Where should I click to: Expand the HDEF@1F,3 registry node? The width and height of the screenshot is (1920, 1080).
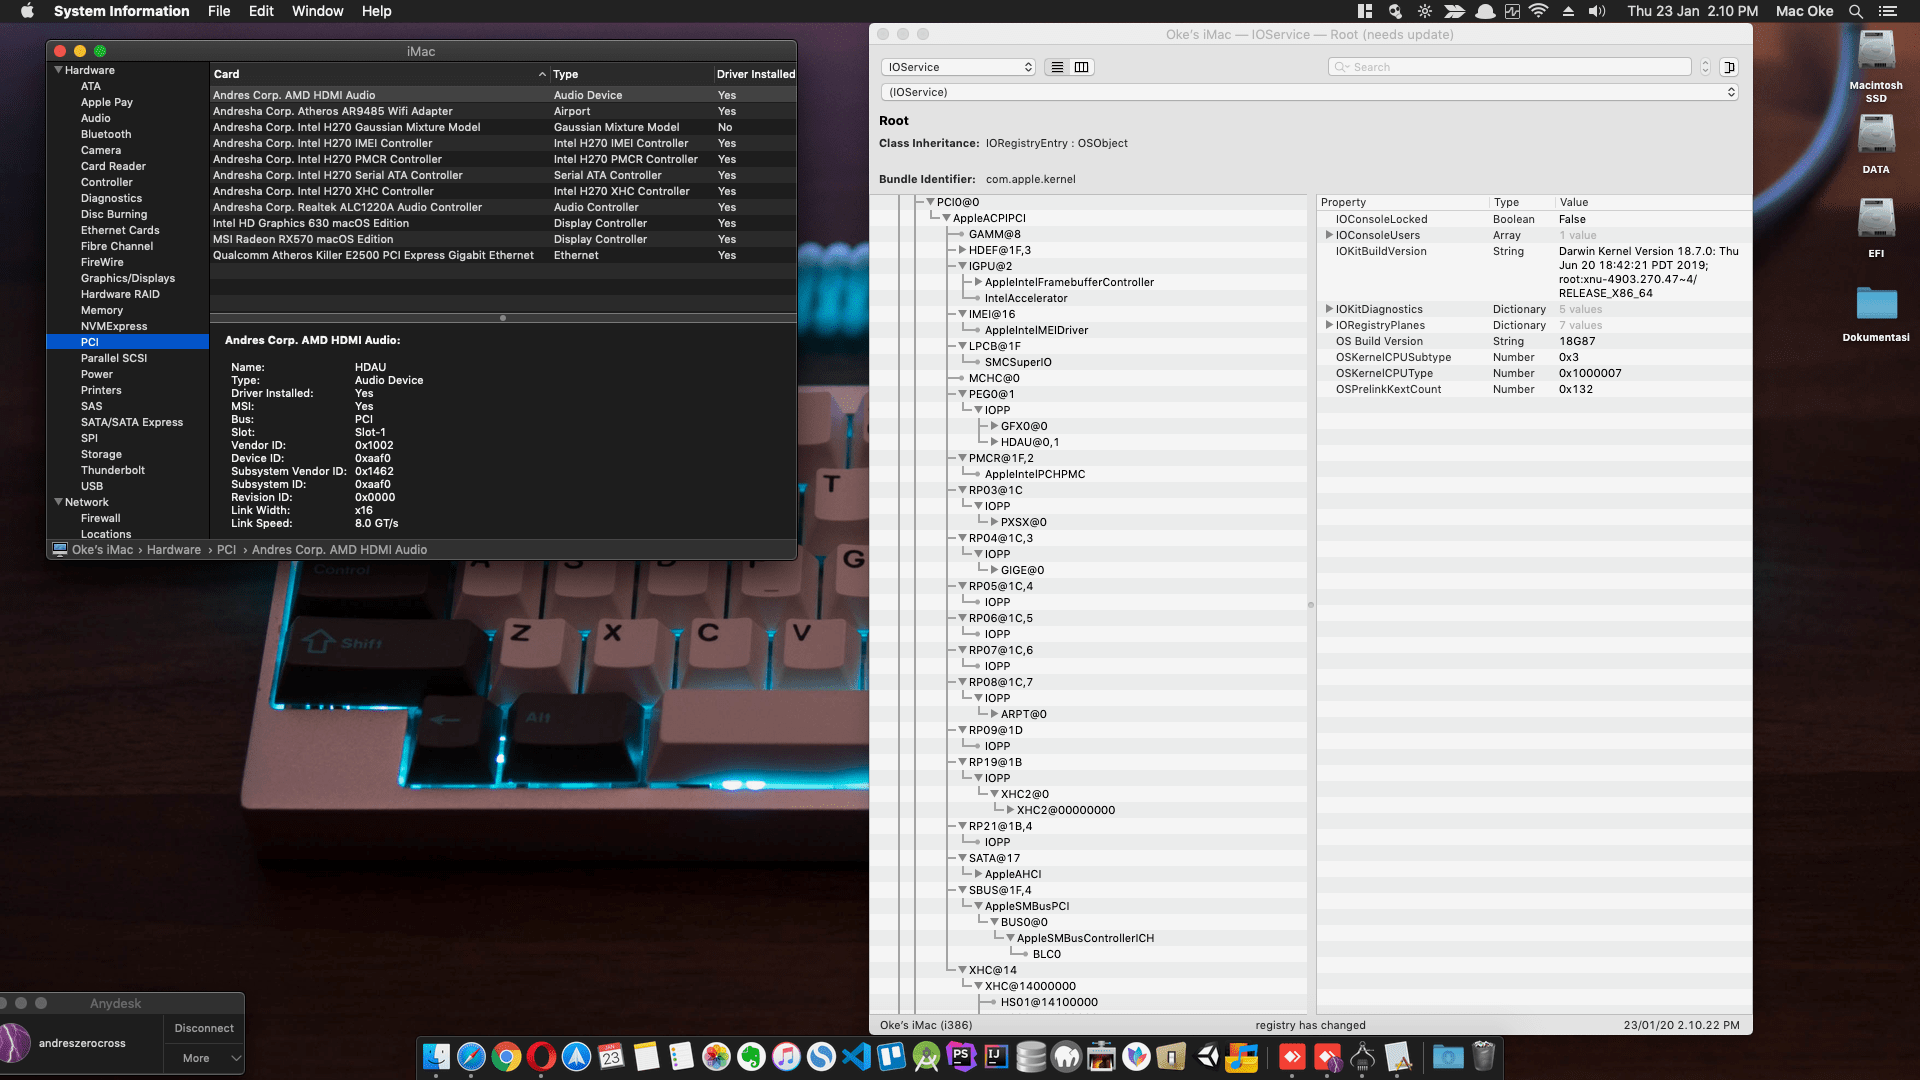click(x=962, y=250)
